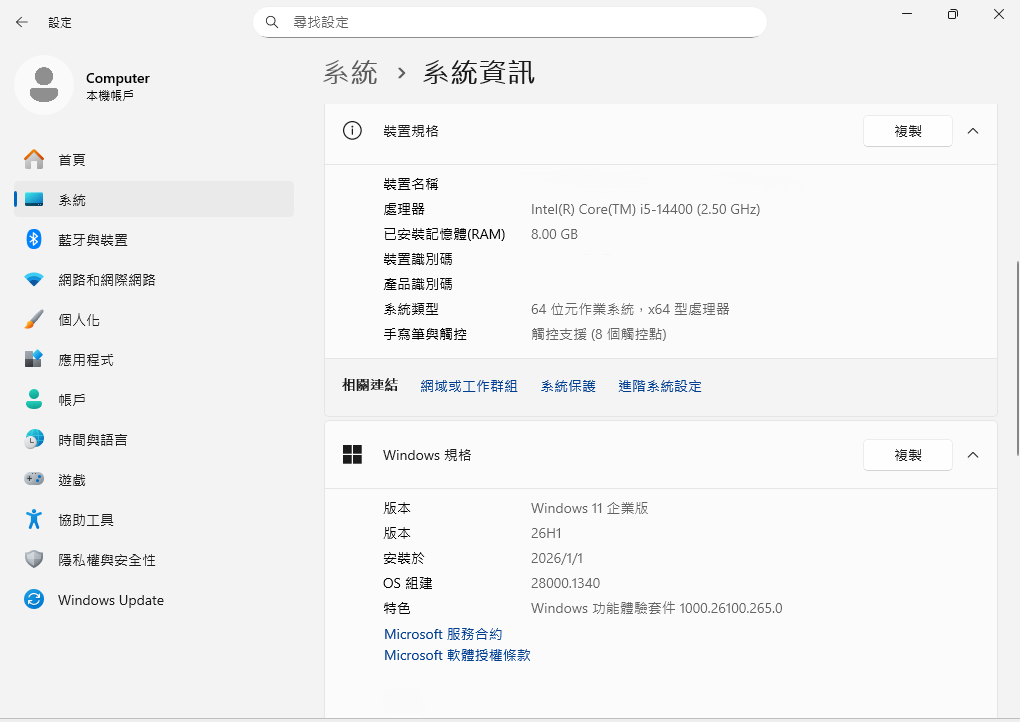The height and width of the screenshot is (722, 1020).
Task: Open 個人化 paintbrush icon
Action: click(34, 320)
